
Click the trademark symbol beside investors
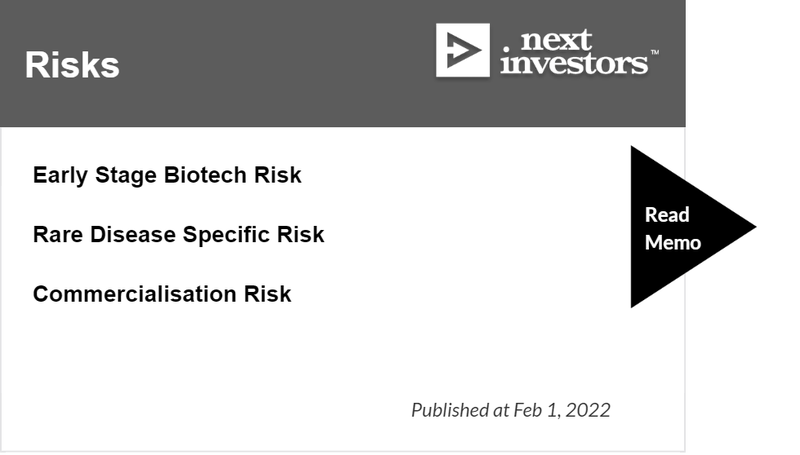(655, 52)
